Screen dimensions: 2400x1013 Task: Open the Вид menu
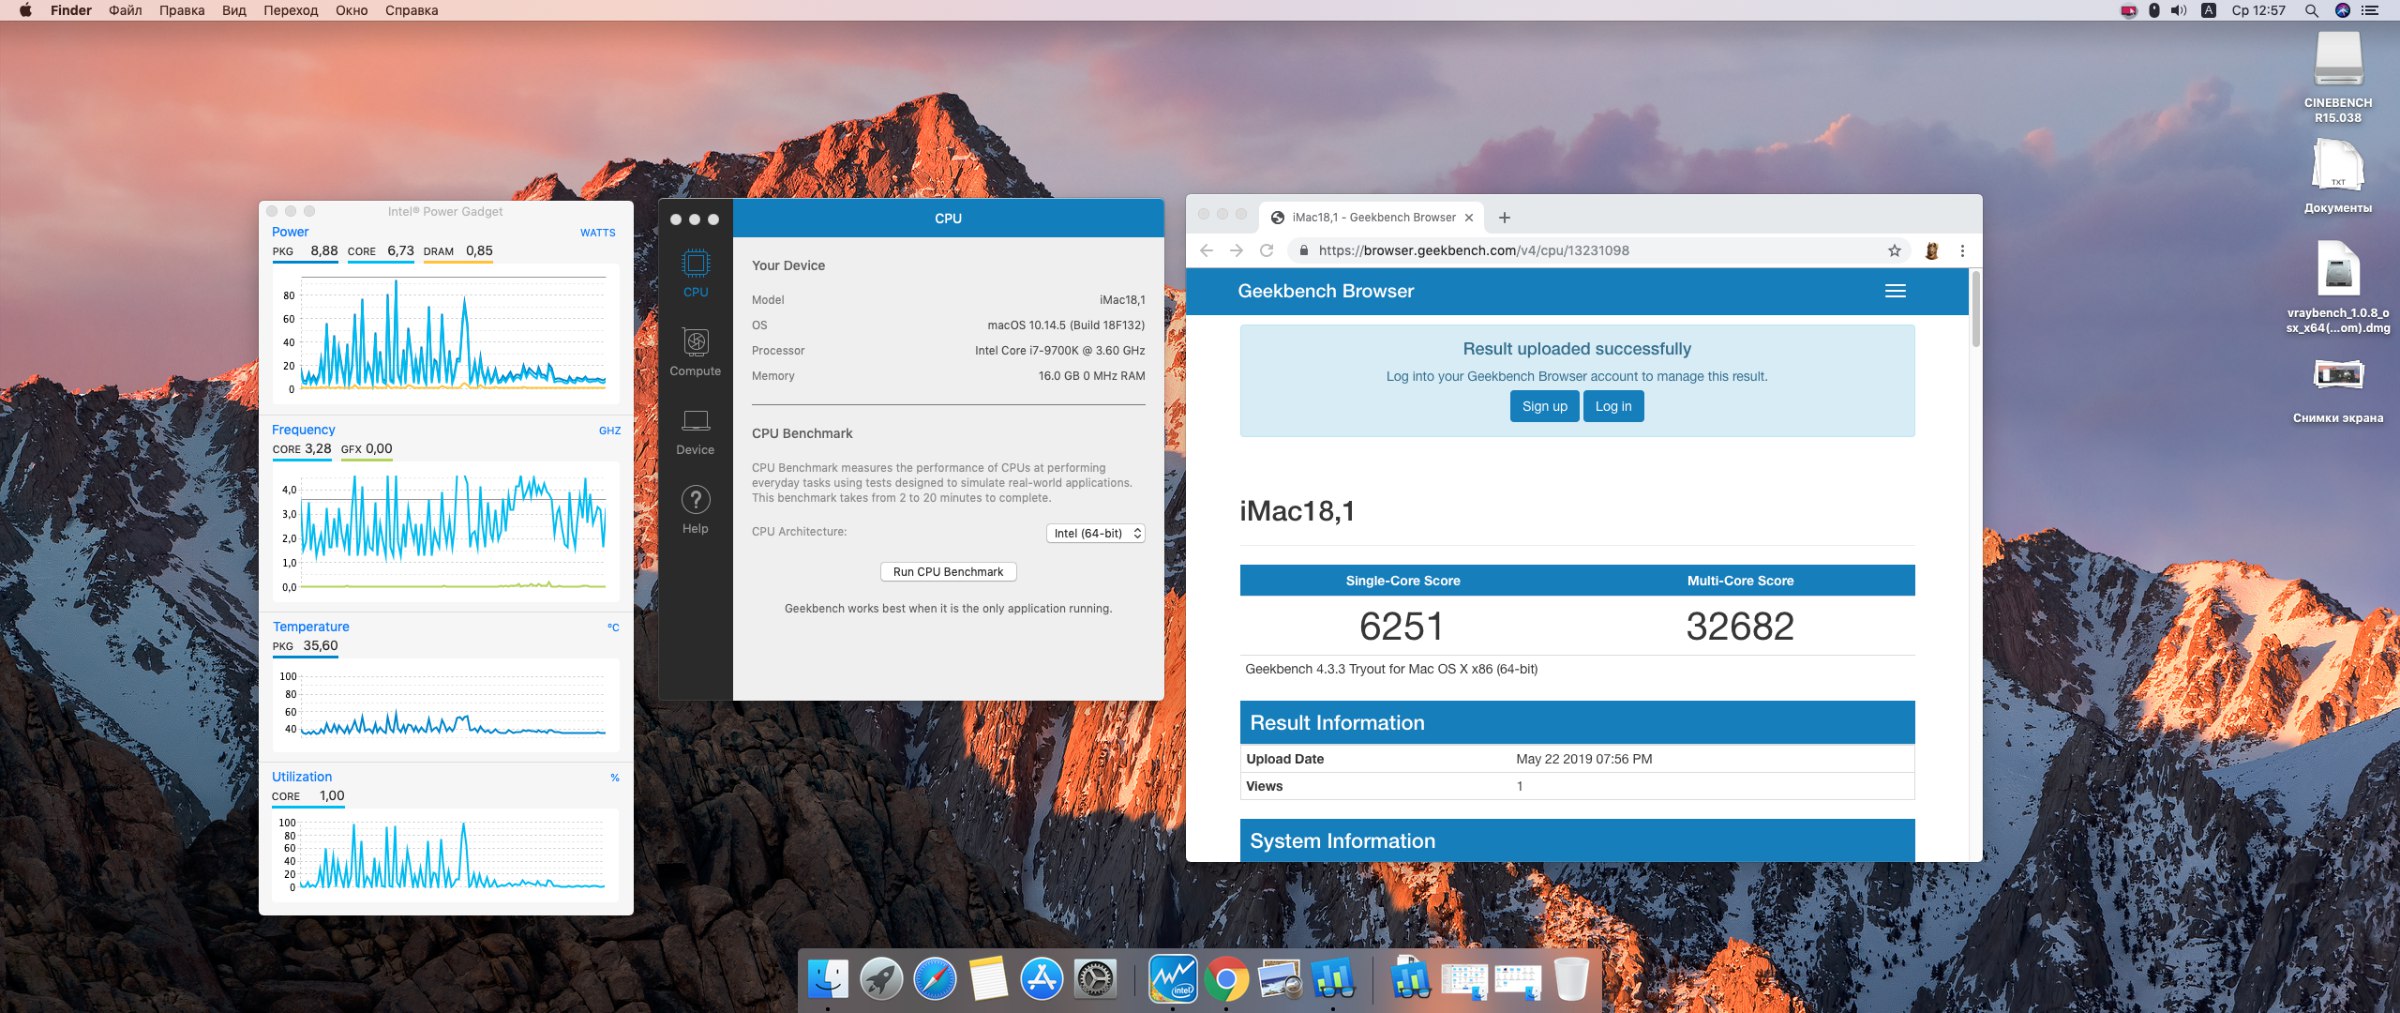click(234, 10)
